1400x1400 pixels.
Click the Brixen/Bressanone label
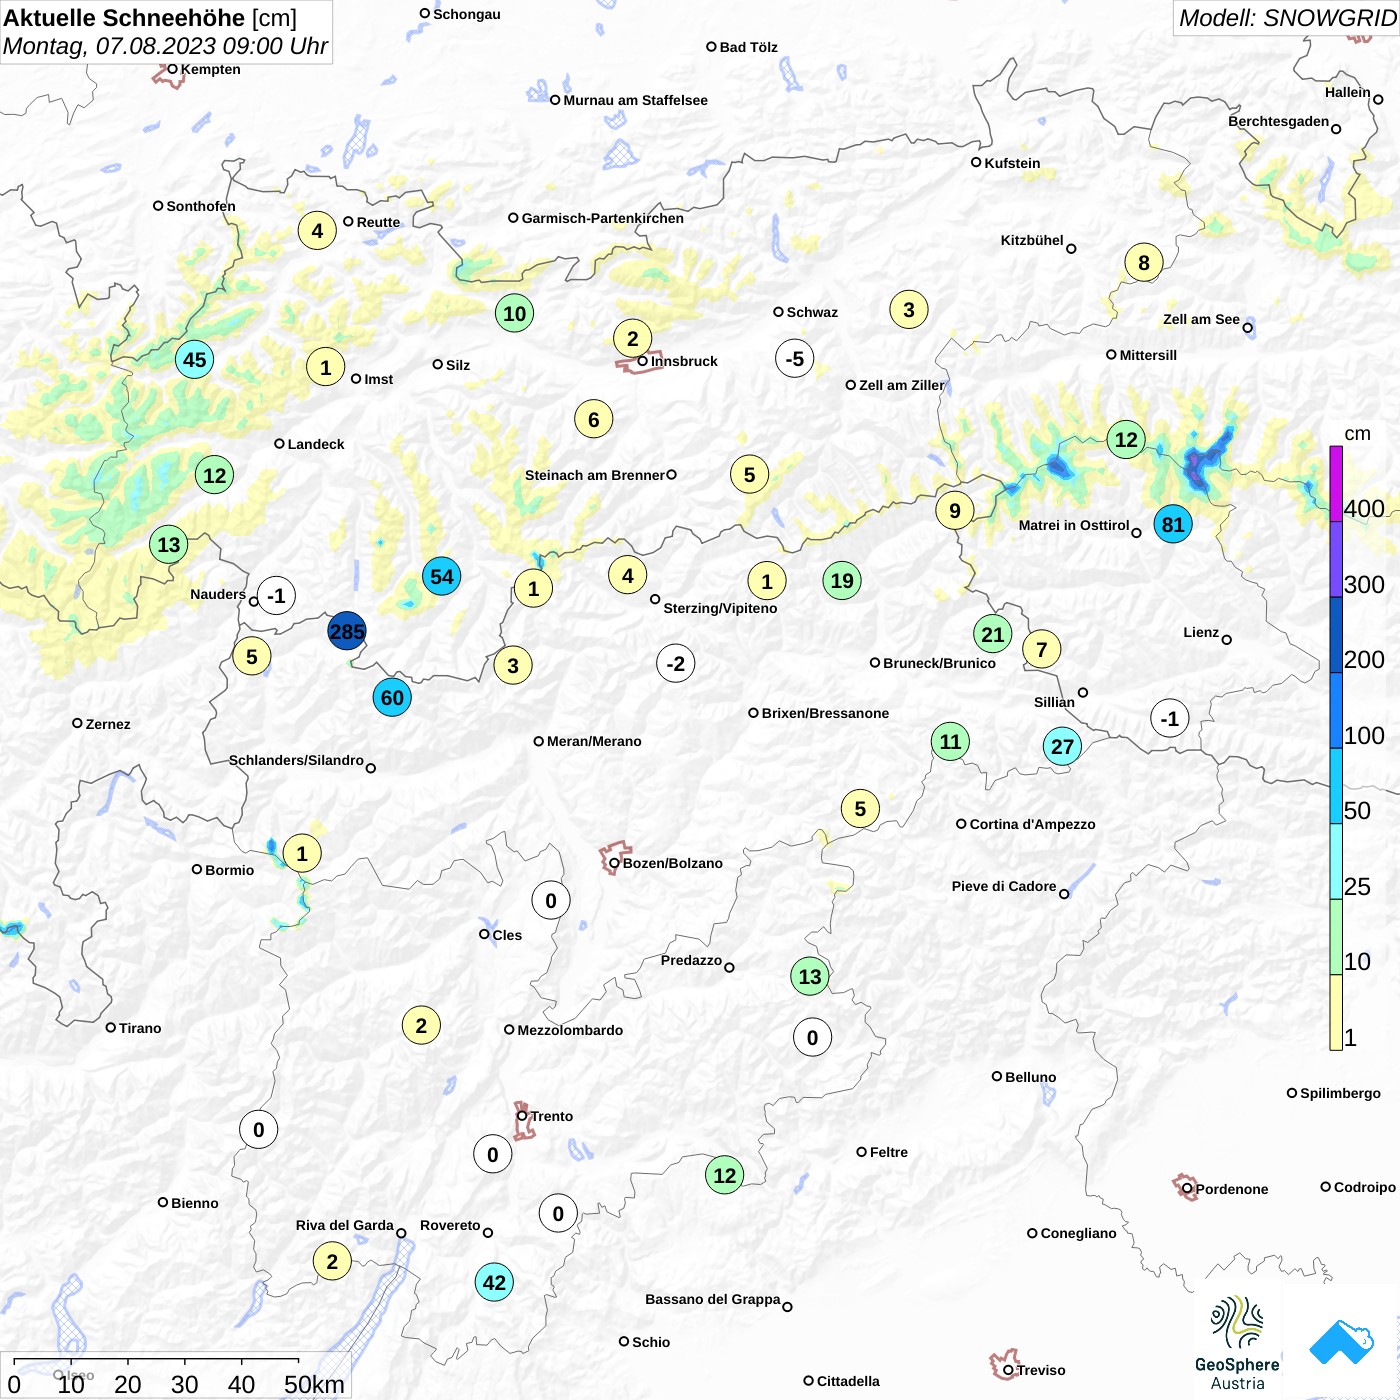(825, 713)
